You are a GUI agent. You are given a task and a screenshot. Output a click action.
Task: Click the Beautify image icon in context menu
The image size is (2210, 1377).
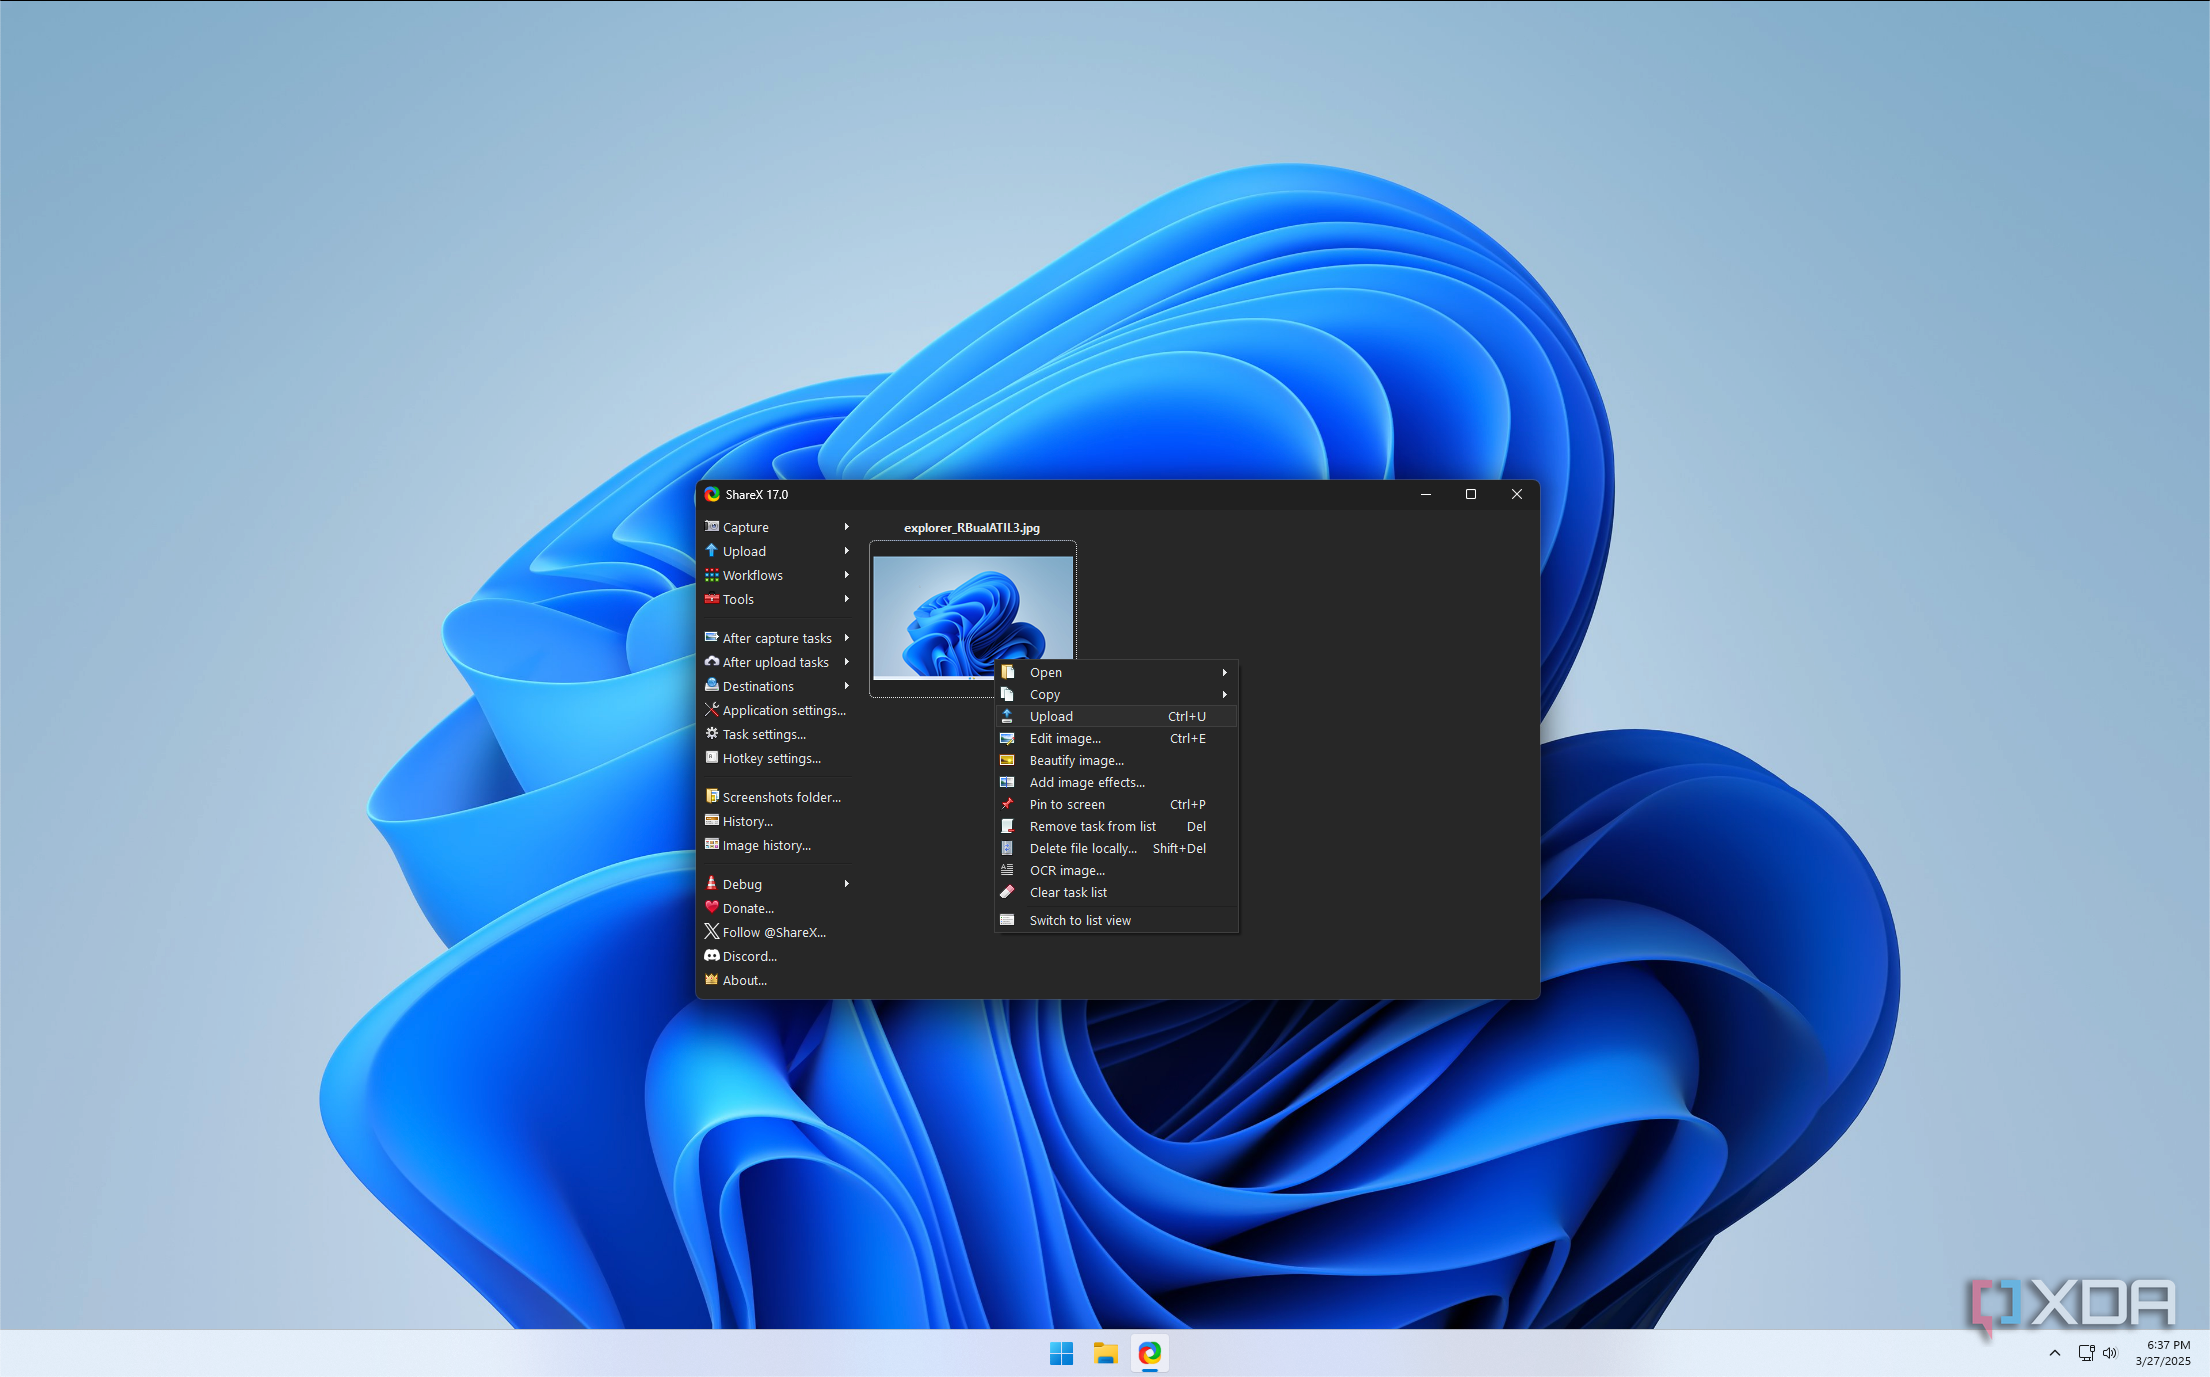(1008, 760)
